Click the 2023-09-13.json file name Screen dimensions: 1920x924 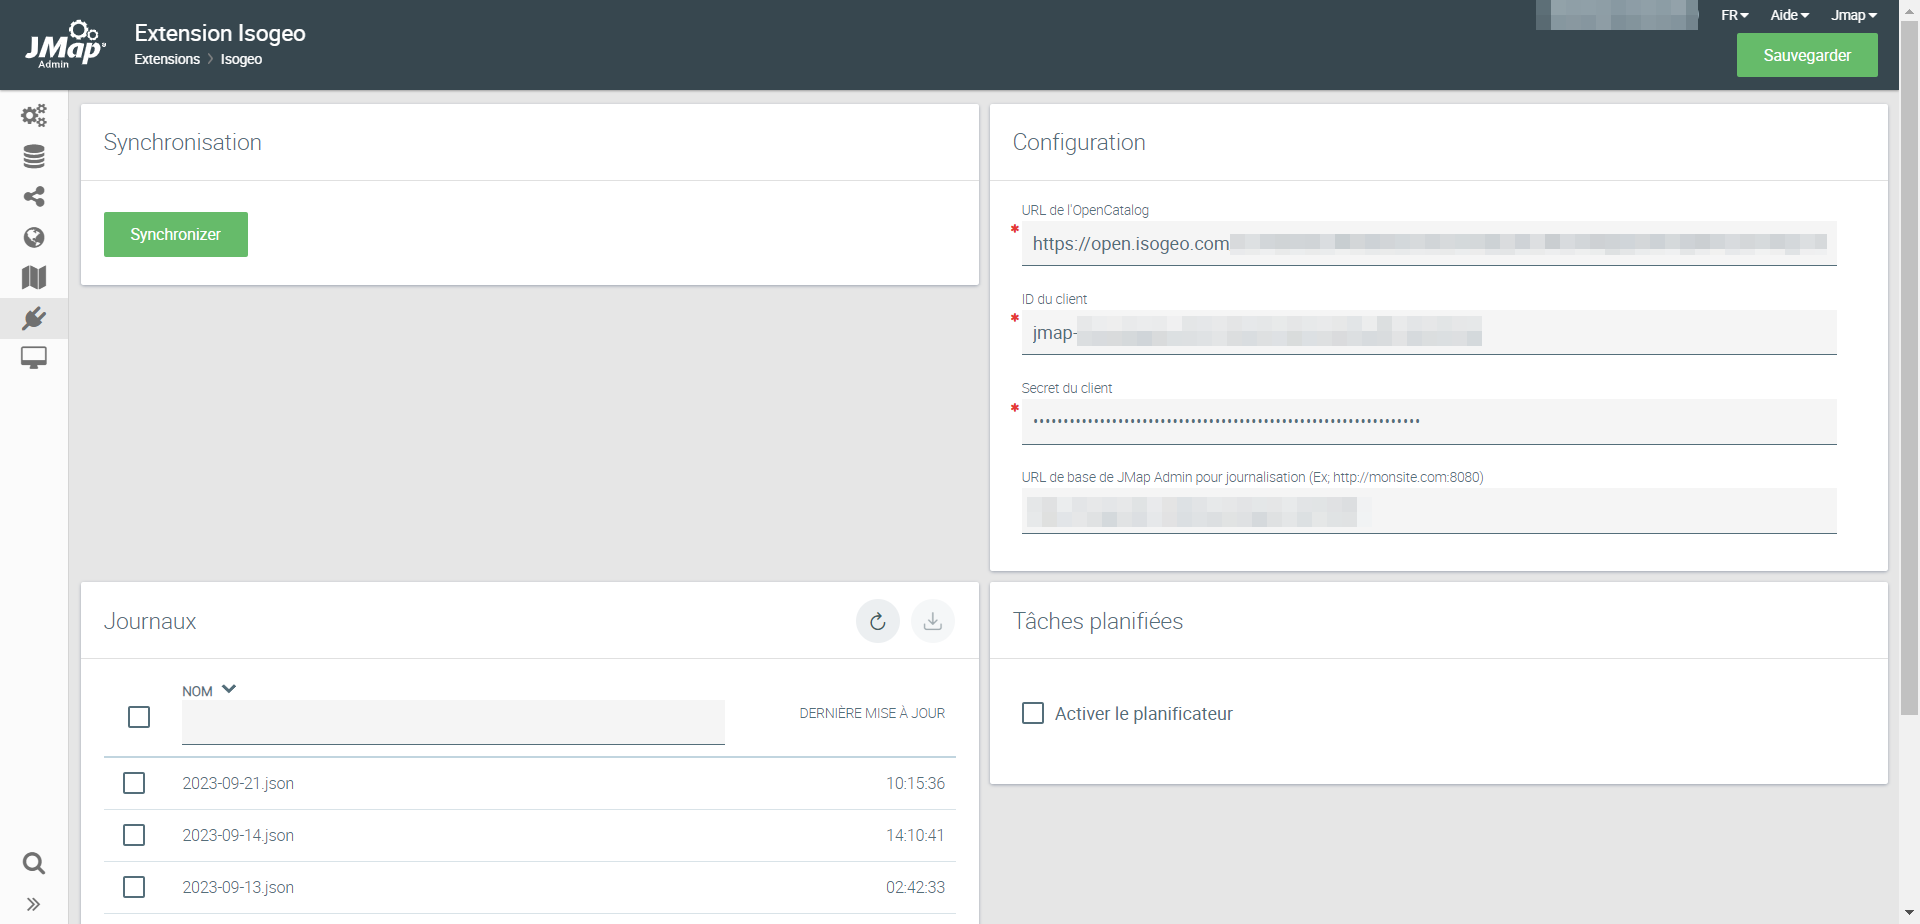[238, 887]
